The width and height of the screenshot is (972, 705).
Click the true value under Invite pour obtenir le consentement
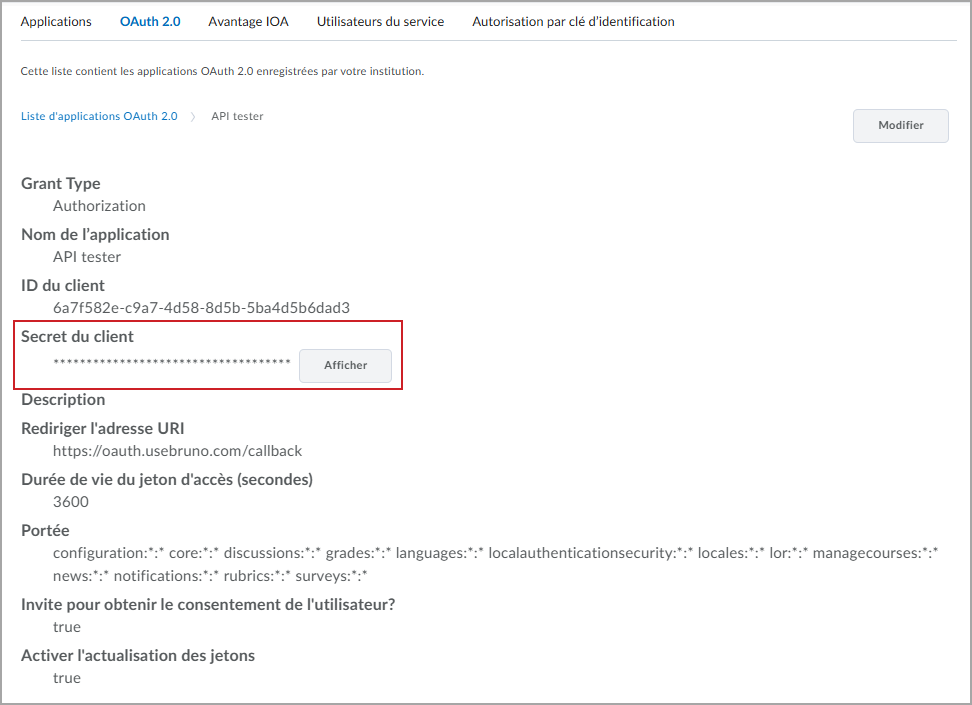point(67,627)
